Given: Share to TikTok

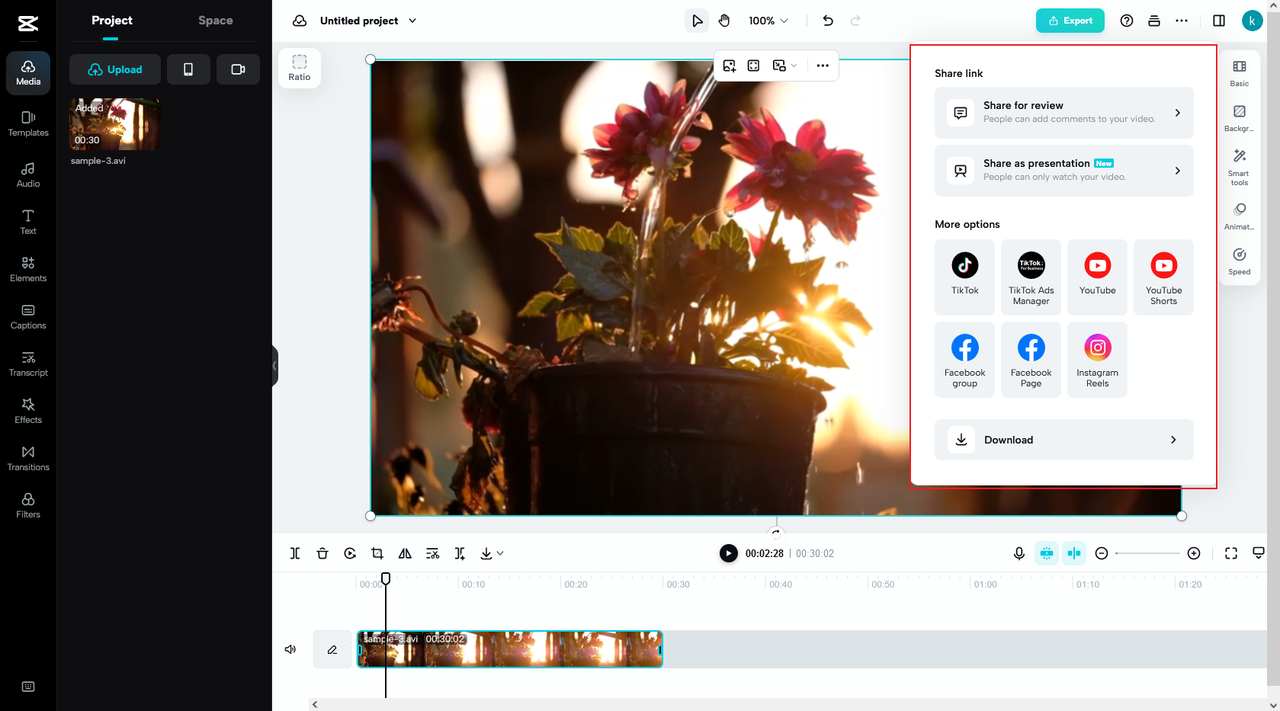Looking at the screenshot, I should pyautogui.click(x=965, y=277).
